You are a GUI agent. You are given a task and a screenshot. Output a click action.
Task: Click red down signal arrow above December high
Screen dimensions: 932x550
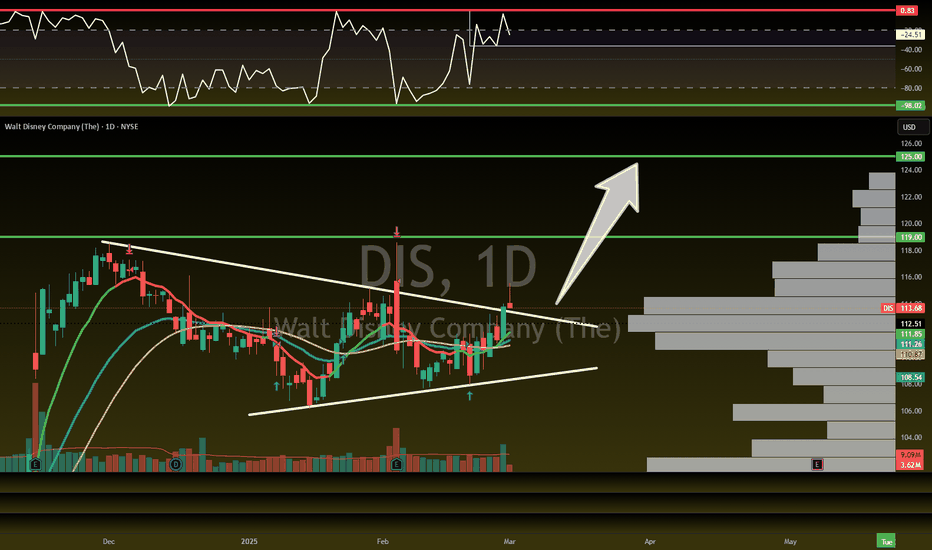[129, 249]
